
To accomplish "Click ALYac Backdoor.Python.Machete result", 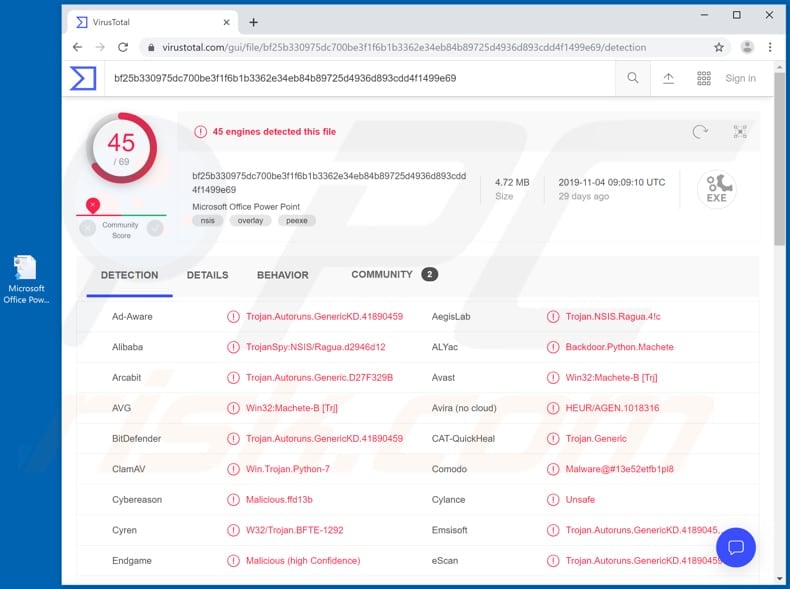I will tap(619, 347).
